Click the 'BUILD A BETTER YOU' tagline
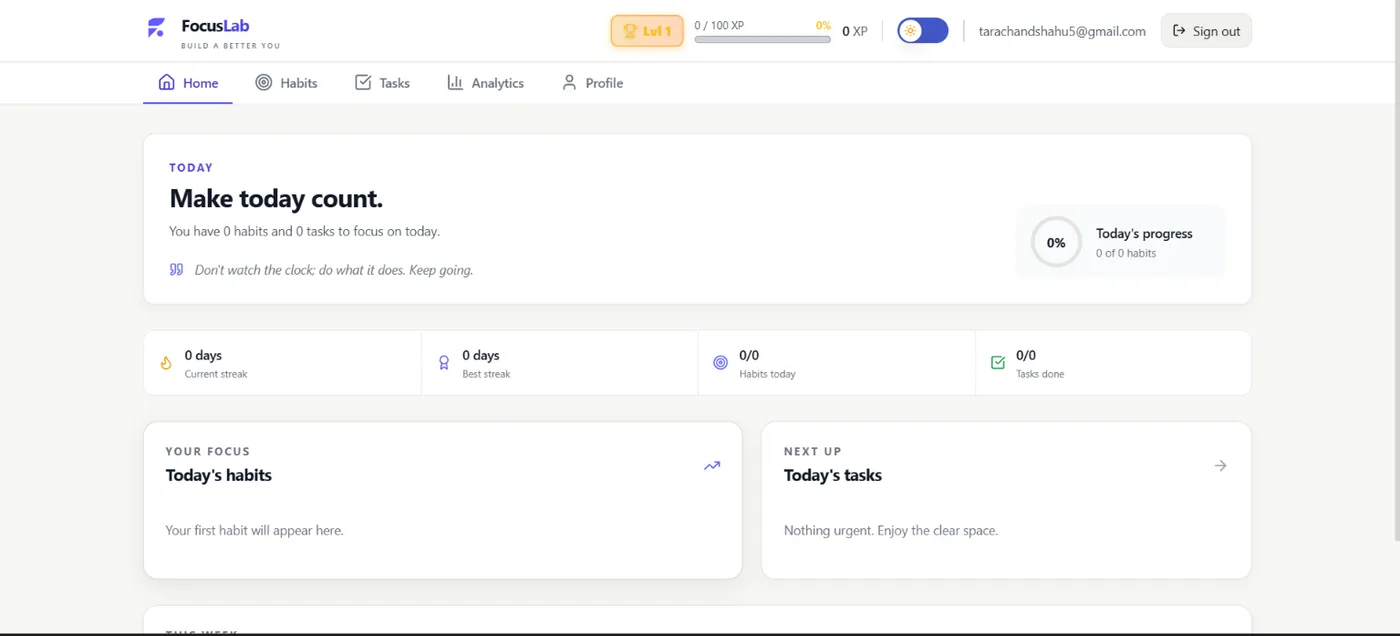Screen dimensions: 1400x636 pos(230,46)
